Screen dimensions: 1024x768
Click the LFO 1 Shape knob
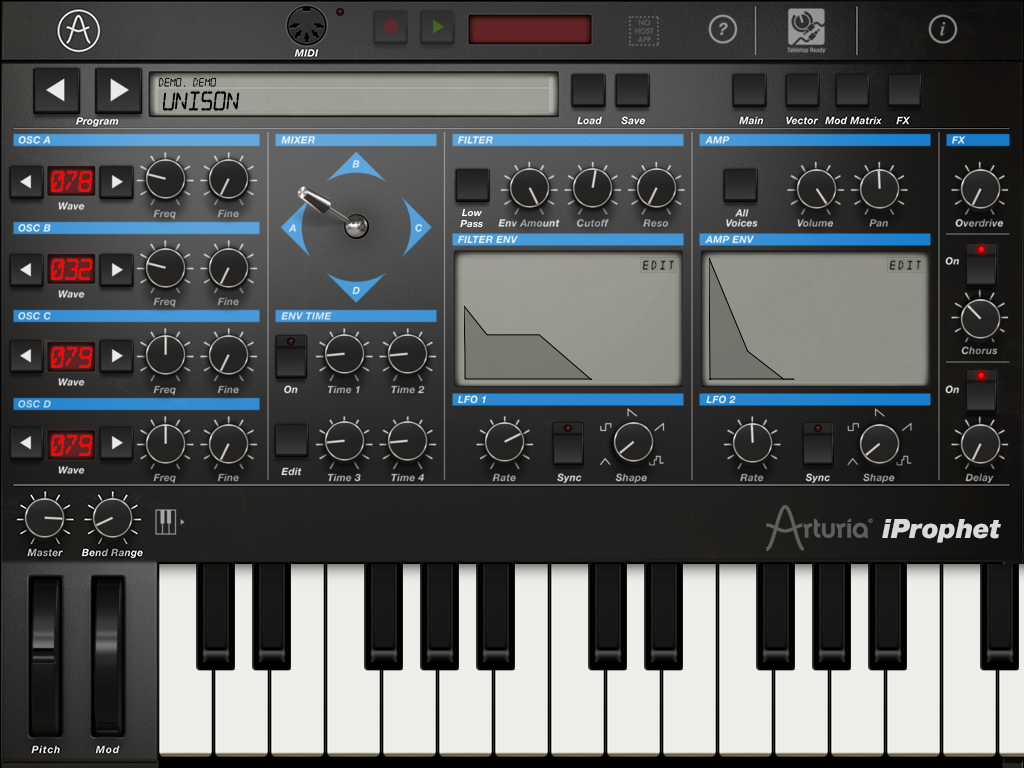(x=633, y=442)
